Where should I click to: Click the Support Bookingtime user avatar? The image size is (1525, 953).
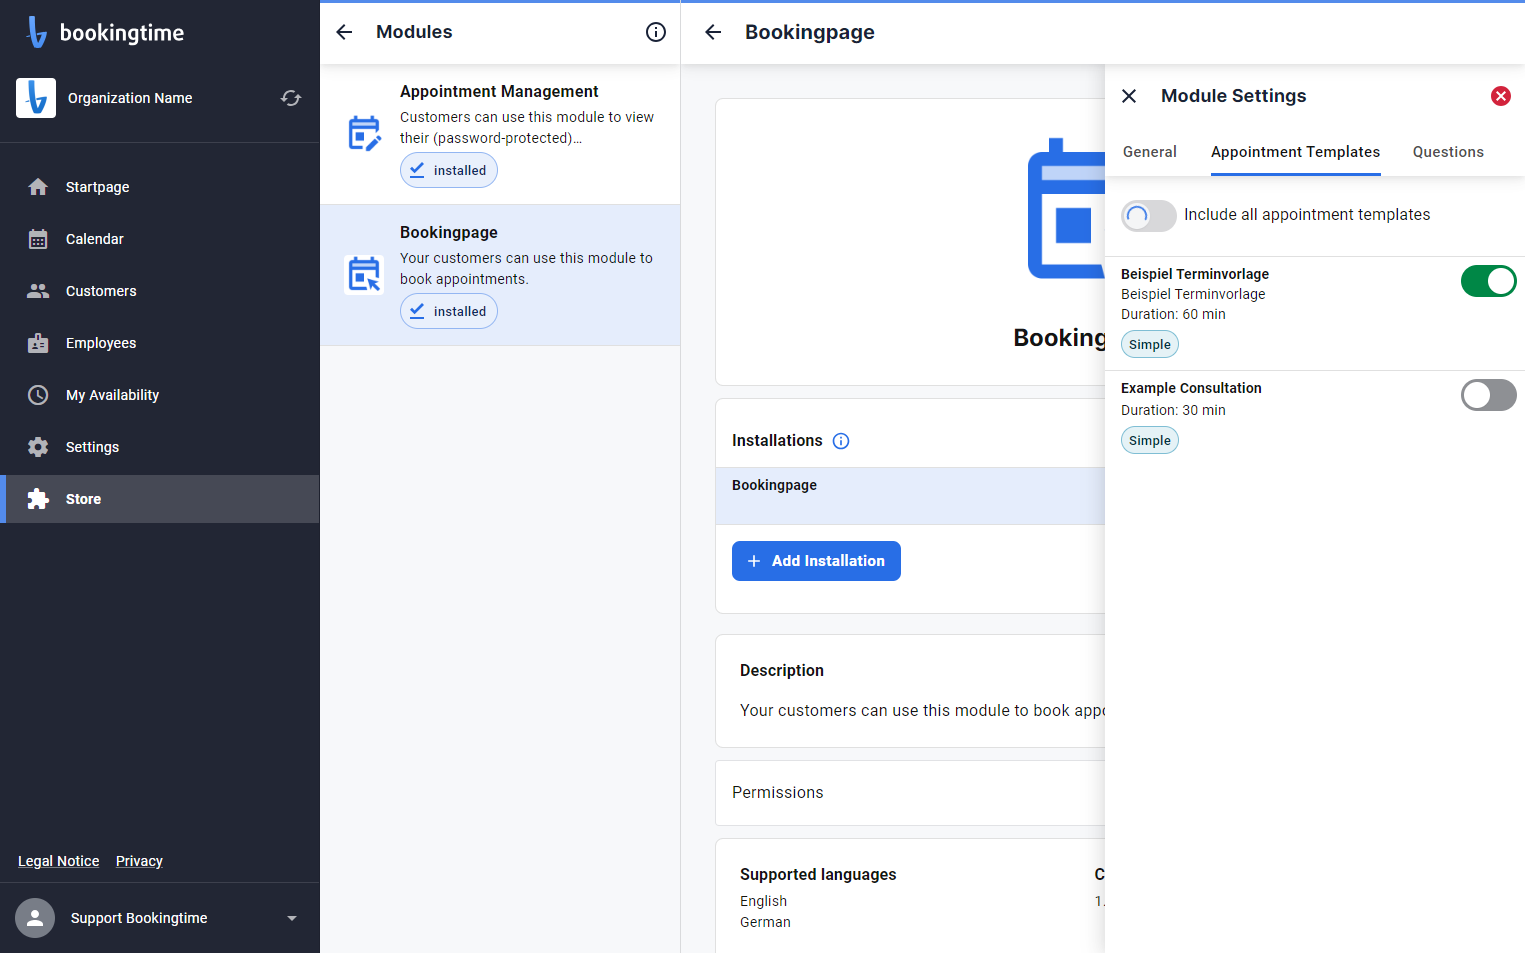click(x=35, y=918)
